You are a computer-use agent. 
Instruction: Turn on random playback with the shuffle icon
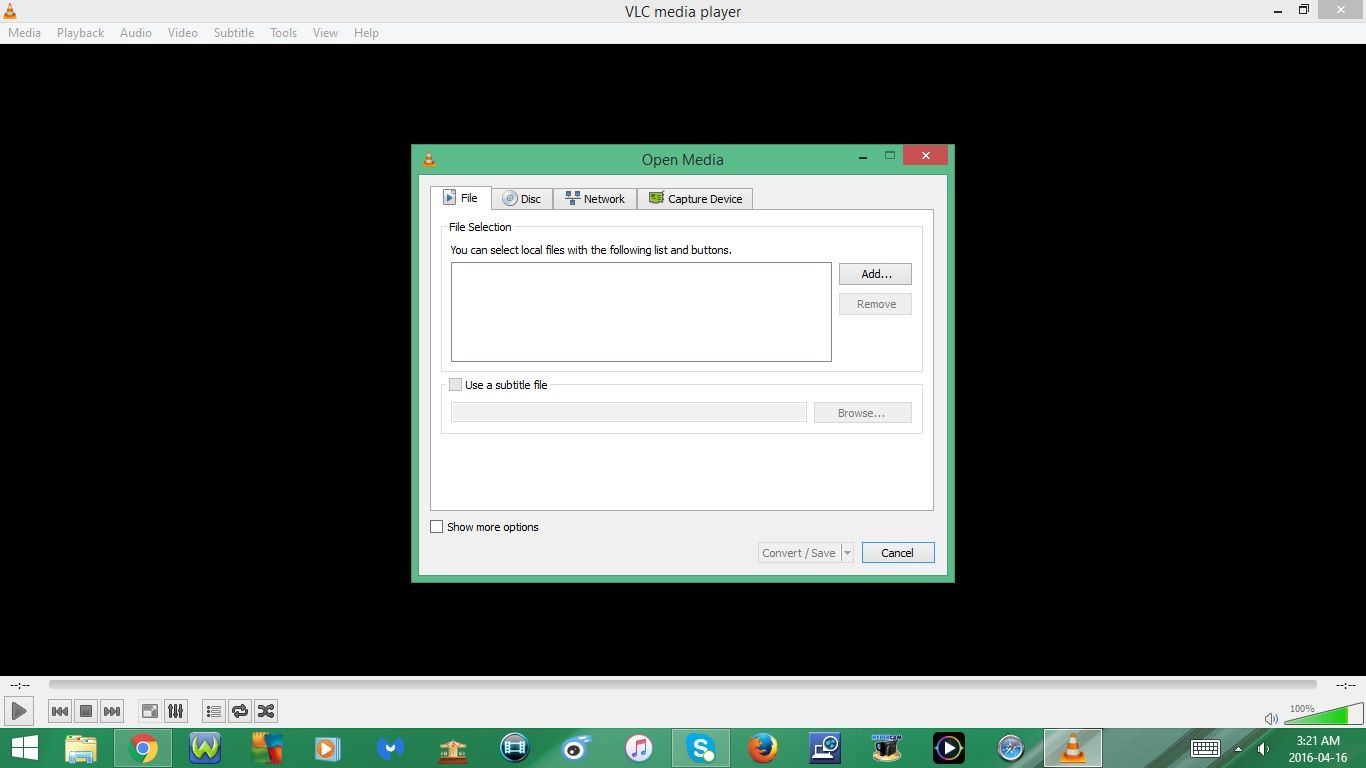click(266, 711)
